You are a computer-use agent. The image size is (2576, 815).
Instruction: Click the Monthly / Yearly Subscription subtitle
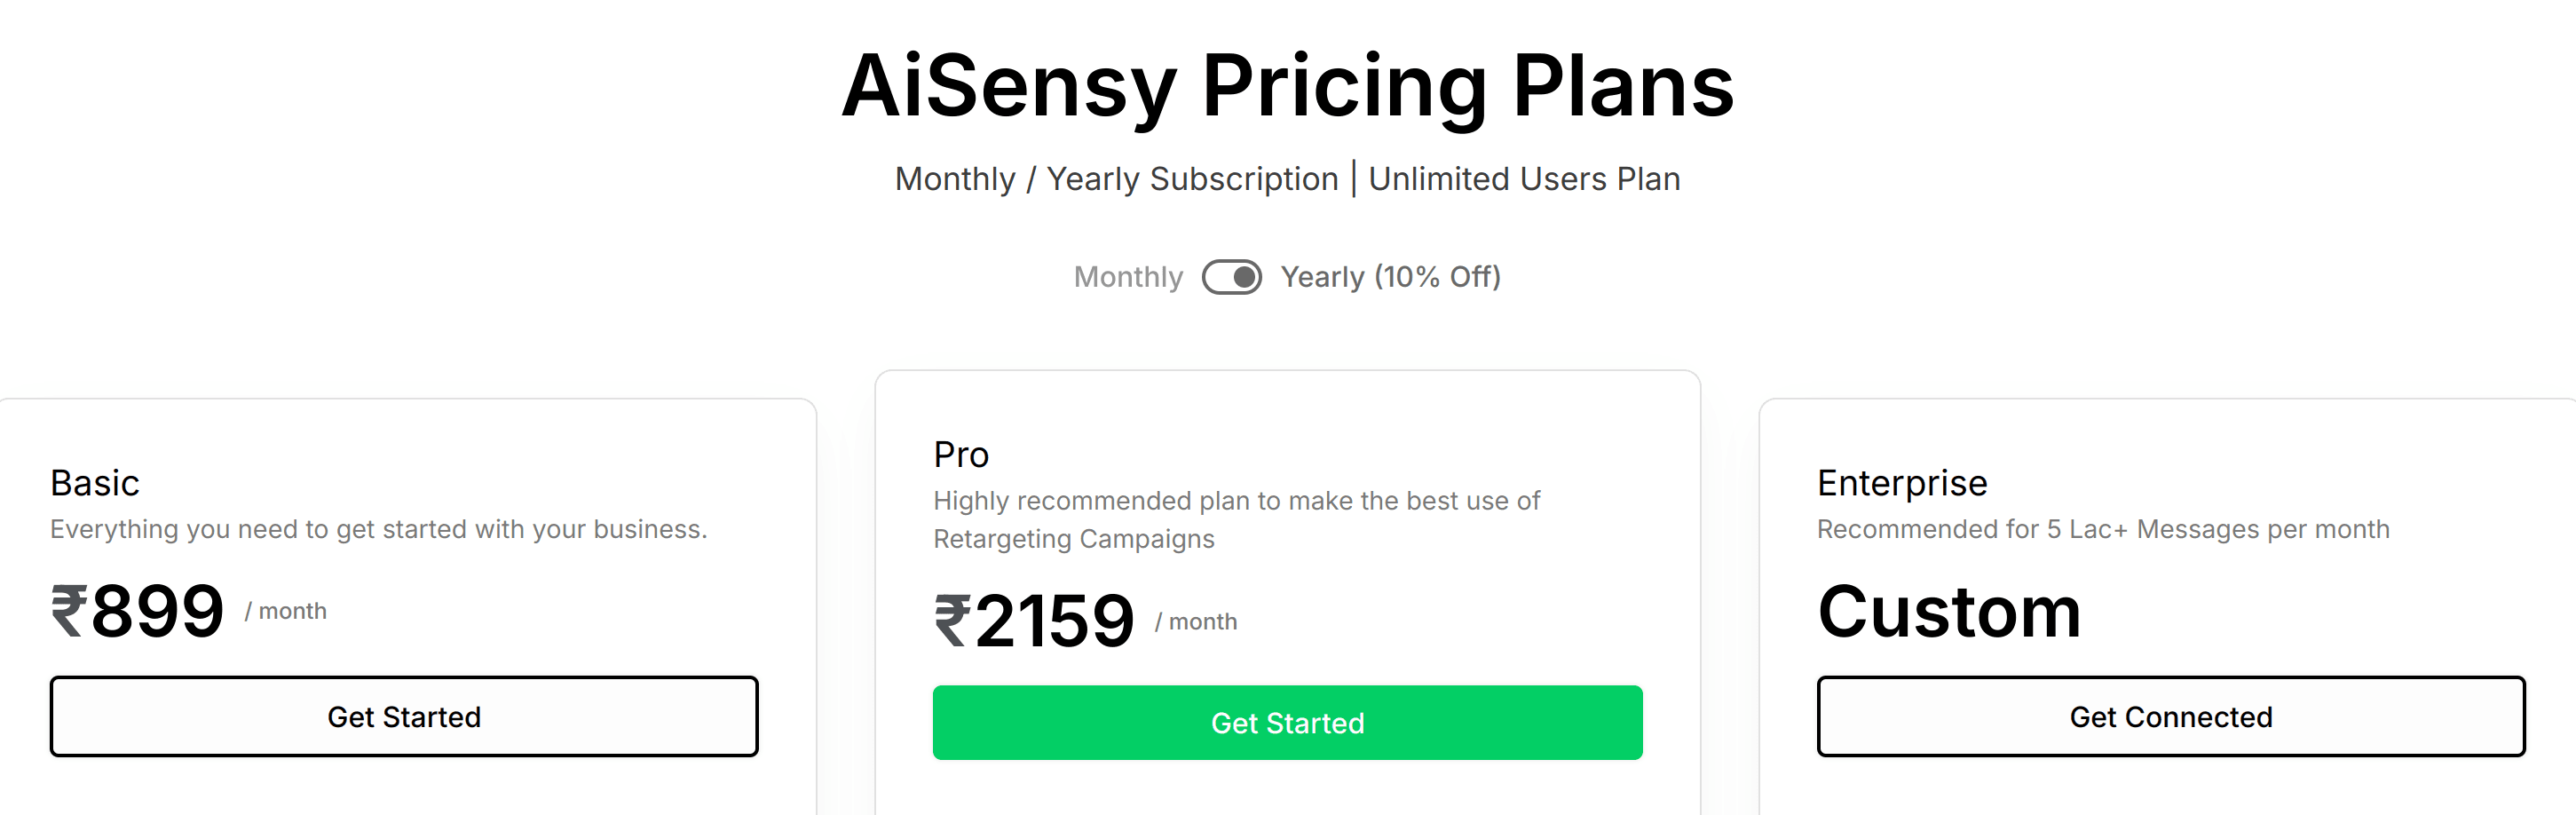(x=1116, y=179)
